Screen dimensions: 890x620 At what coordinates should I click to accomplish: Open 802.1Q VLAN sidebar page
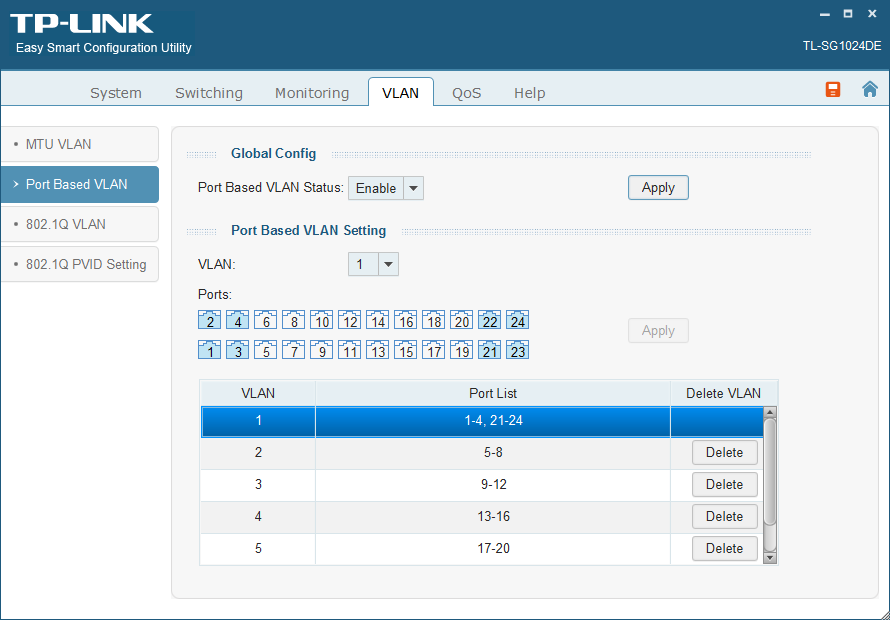[x=79, y=224]
